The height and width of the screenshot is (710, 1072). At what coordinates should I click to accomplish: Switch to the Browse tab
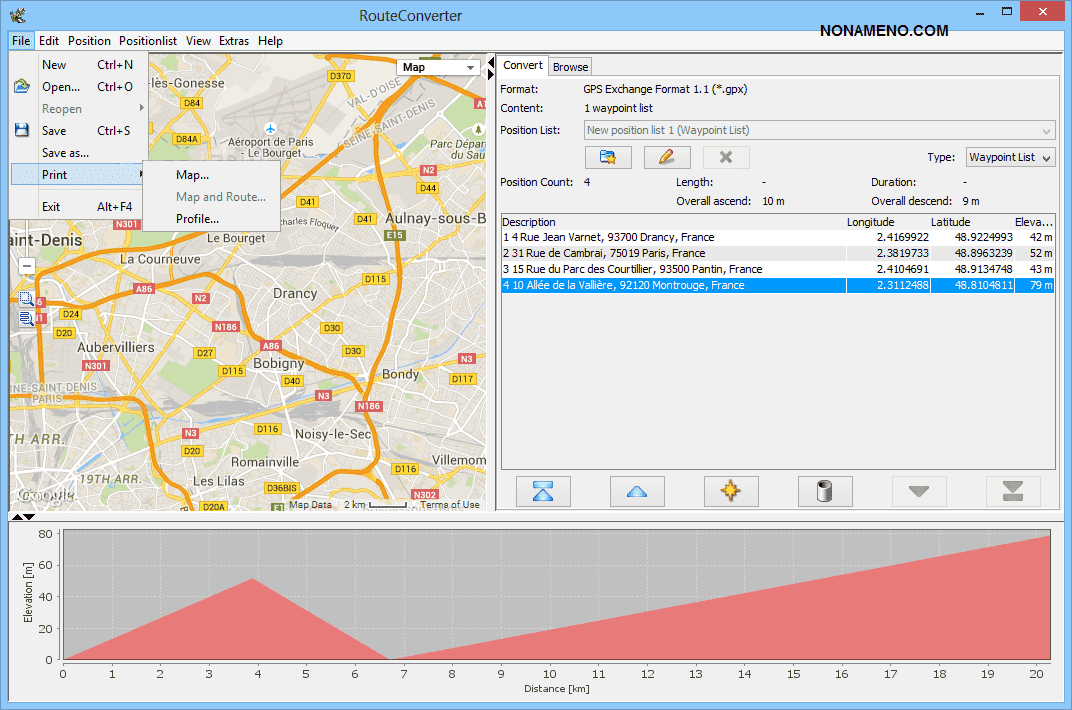pos(570,67)
